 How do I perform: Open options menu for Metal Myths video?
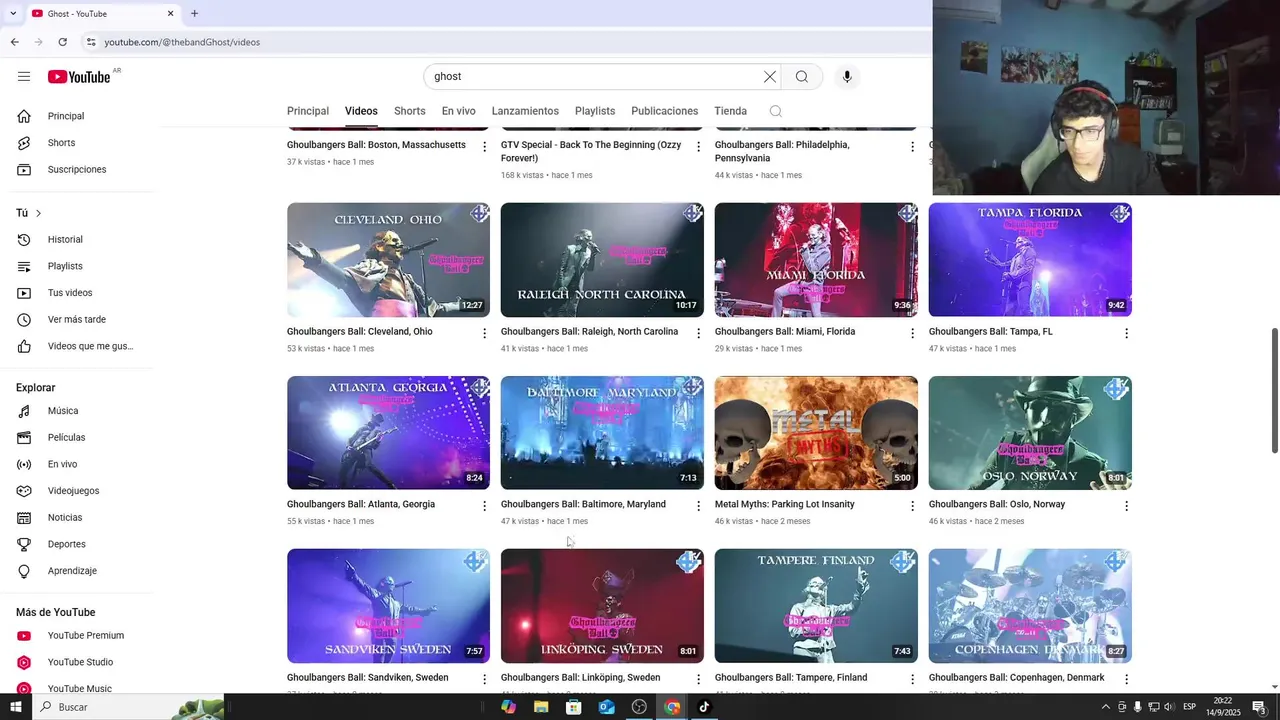(x=912, y=506)
